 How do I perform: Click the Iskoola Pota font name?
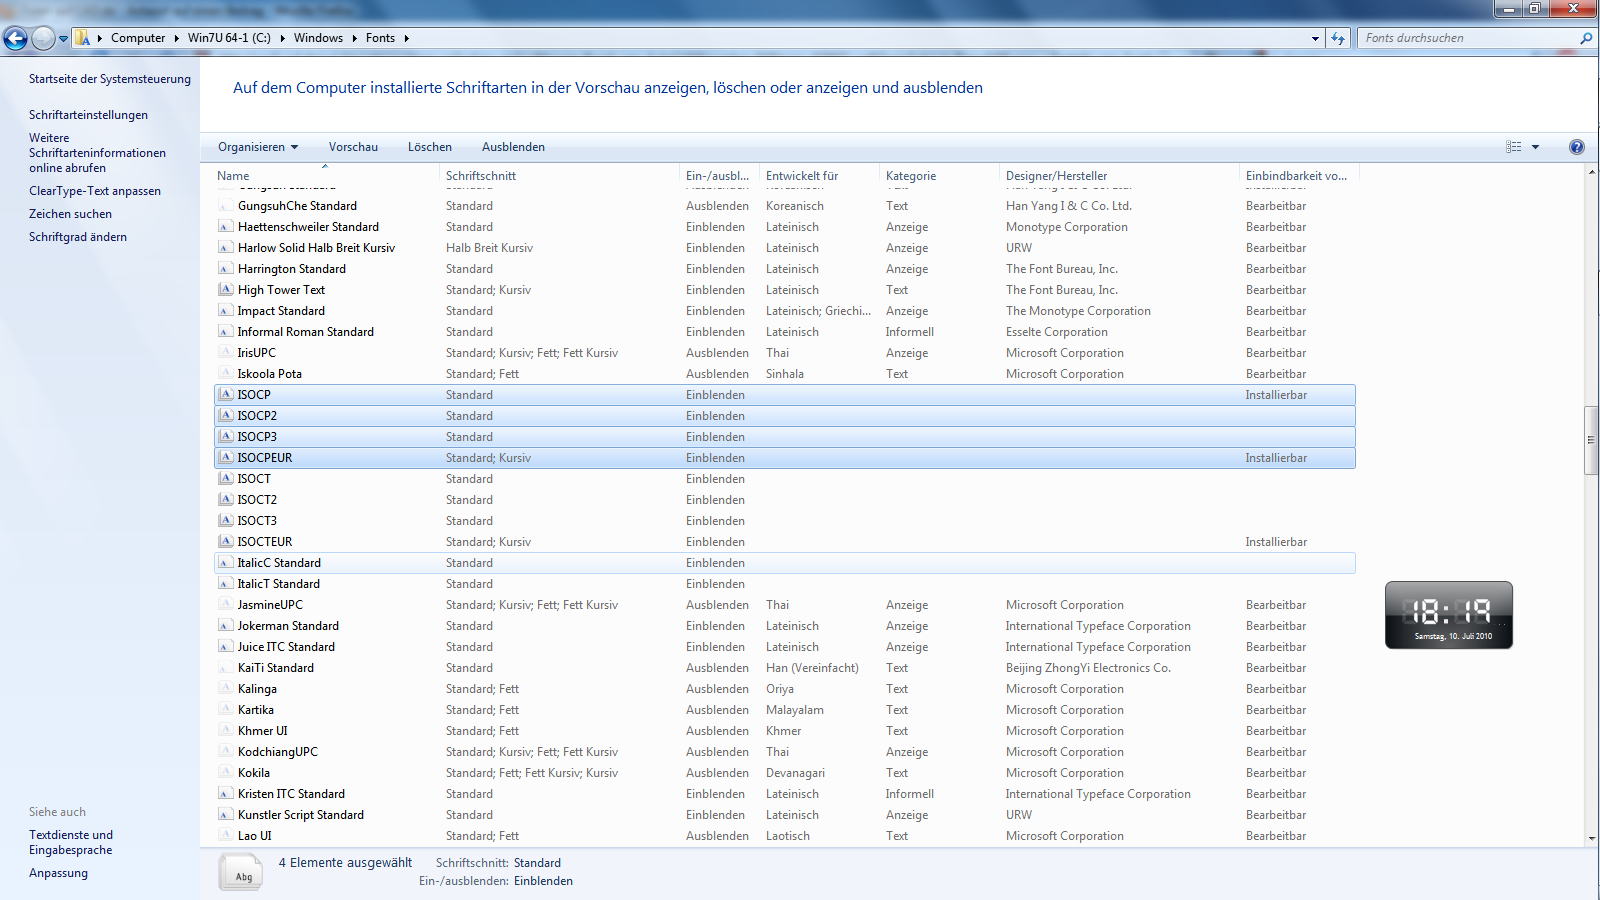[x=270, y=374]
